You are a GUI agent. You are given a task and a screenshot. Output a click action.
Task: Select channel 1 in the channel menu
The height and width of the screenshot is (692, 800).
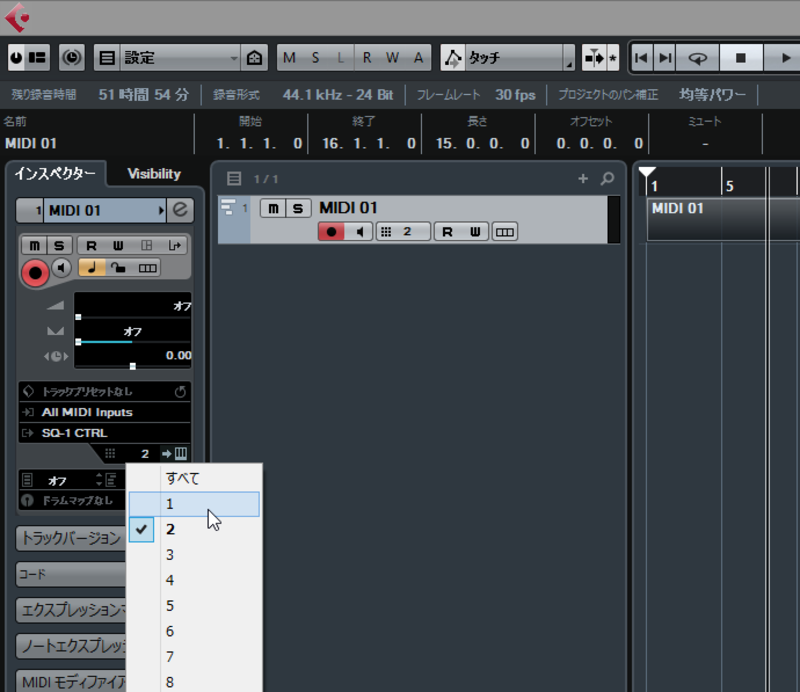click(x=194, y=504)
